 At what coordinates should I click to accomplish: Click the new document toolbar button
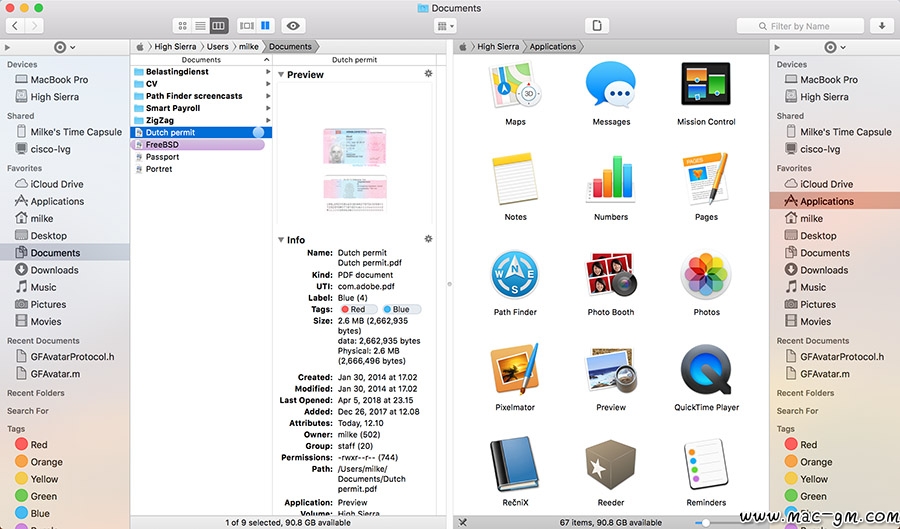pyautogui.click(x=597, y=26)
